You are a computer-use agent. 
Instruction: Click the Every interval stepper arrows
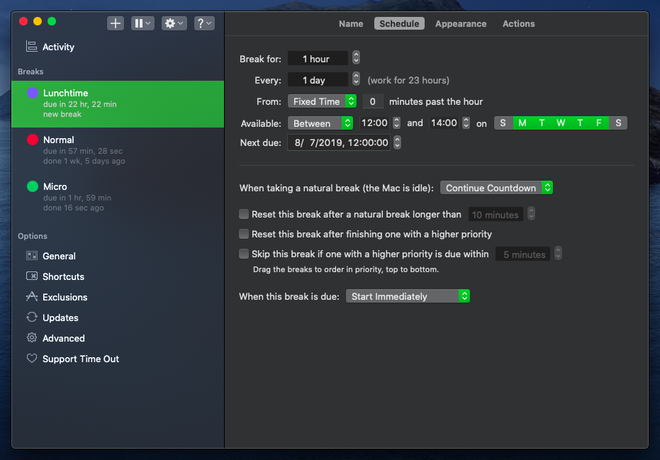click(x=356, y=79)
